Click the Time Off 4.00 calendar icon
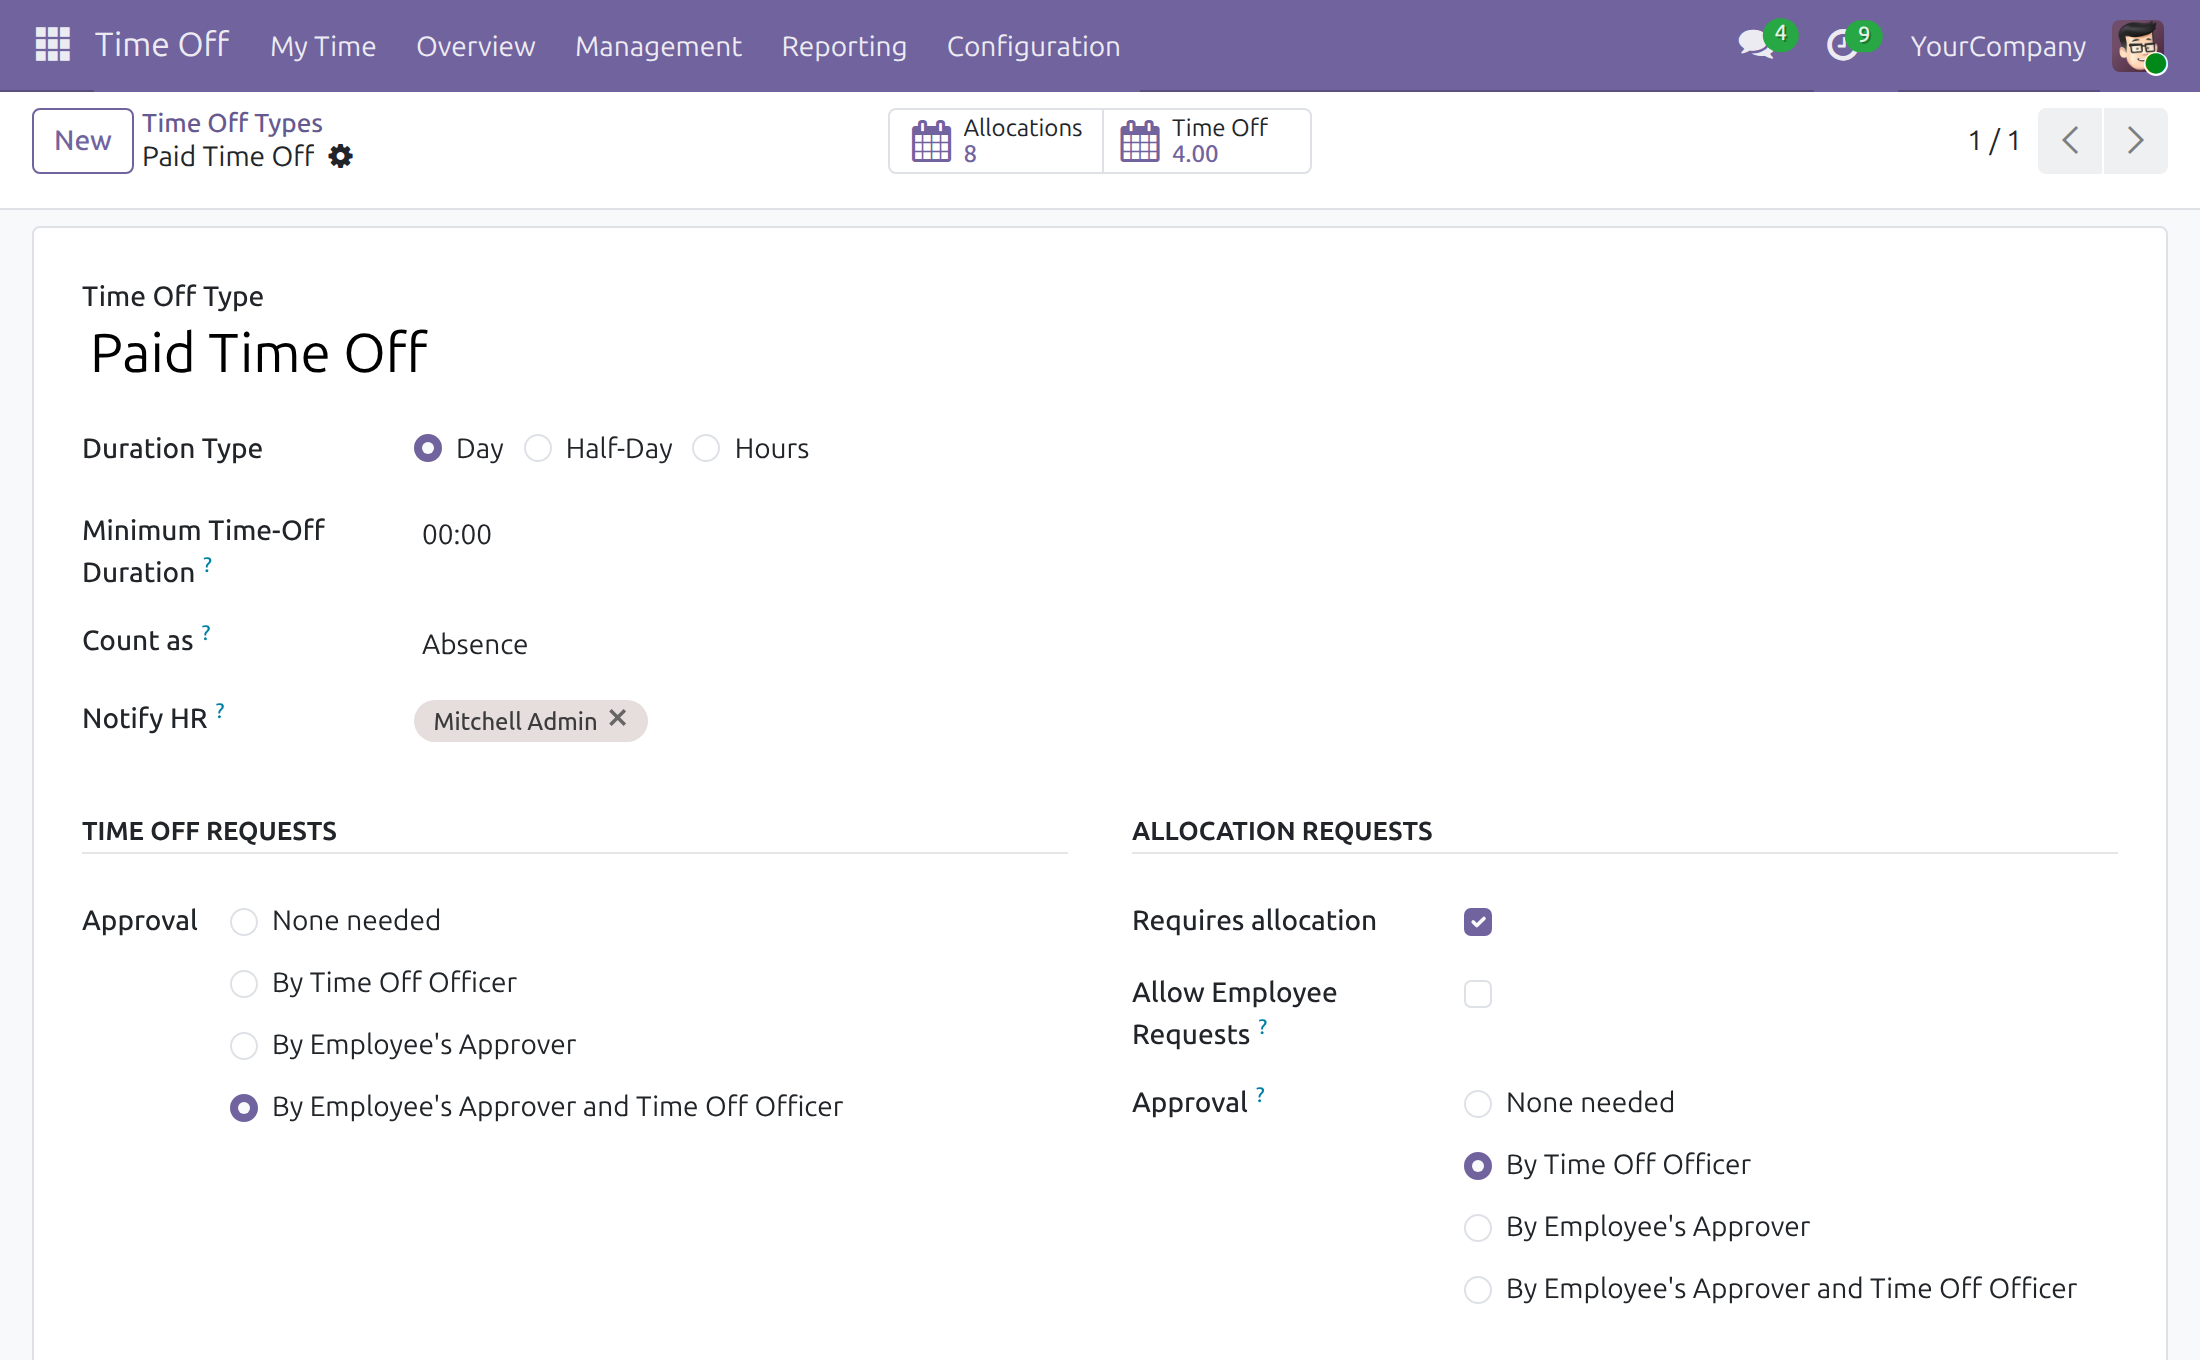Screen dimensions: 2200x1360 1140,141
